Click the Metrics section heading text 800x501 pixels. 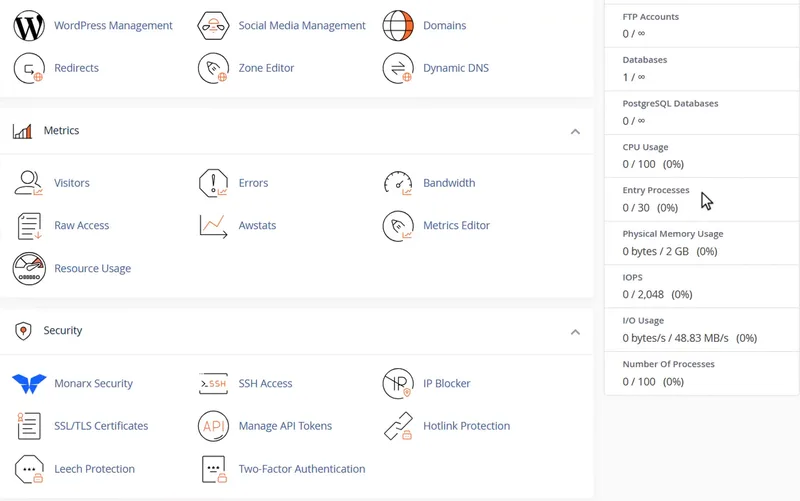(61, 131)
